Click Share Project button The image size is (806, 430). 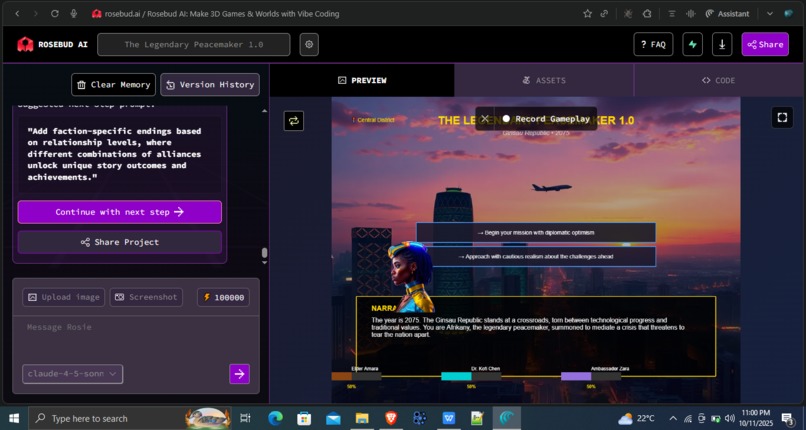pyautogui.click(x=120, y=242)
